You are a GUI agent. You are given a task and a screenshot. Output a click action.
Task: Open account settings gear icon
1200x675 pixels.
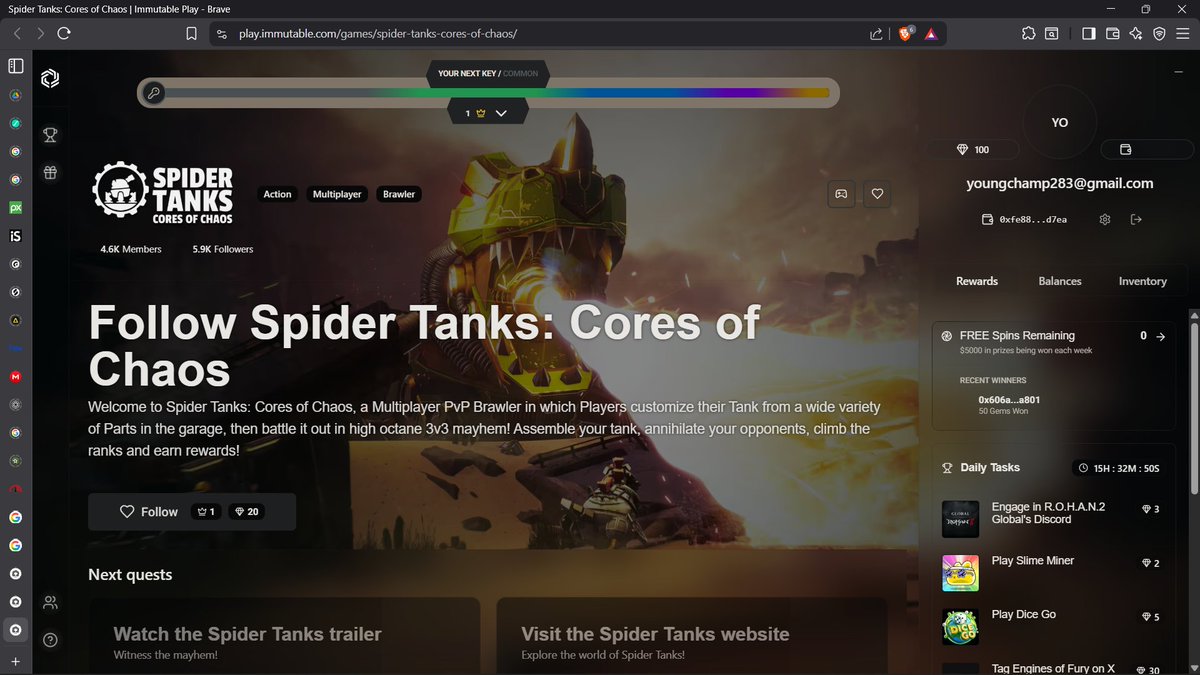(x=1105, y=219)
